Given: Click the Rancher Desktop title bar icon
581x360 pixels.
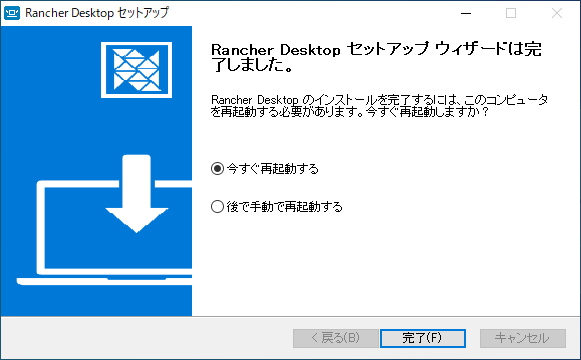Looking at the screenshot, I should 11,13.
